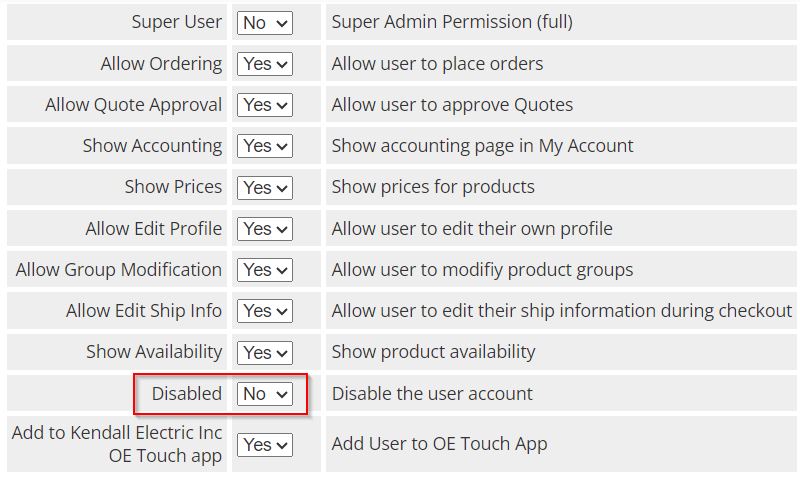Click 'Add to Kendall Electric Inc' label

point(117,434)
